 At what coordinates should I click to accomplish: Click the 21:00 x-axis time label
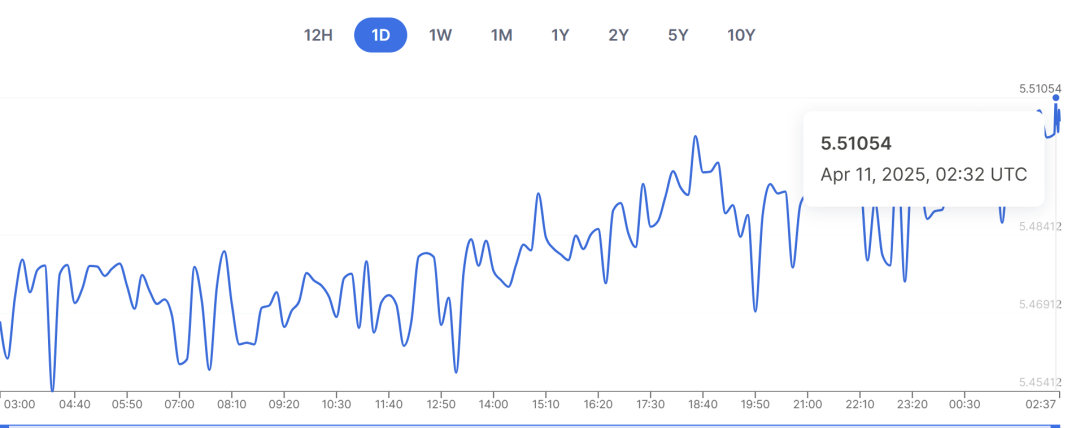click(807, 404)
